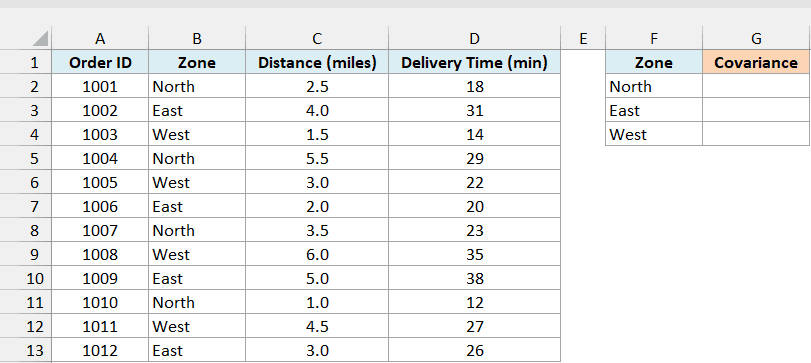Click the Zone cell for order 1012

tap(197, 351)
